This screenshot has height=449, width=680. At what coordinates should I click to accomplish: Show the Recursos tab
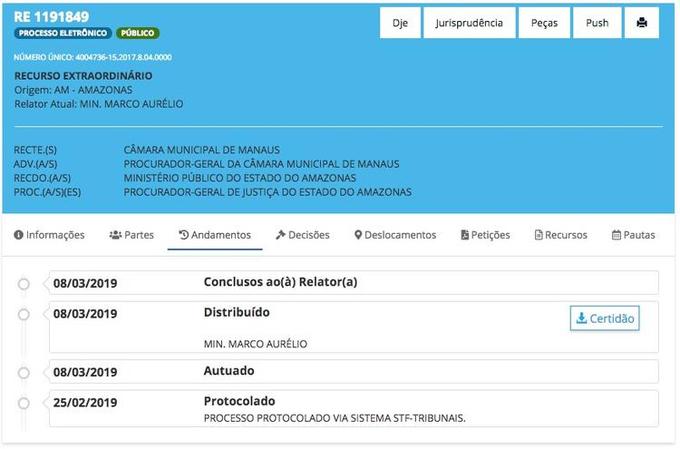[x=561, y=235]
